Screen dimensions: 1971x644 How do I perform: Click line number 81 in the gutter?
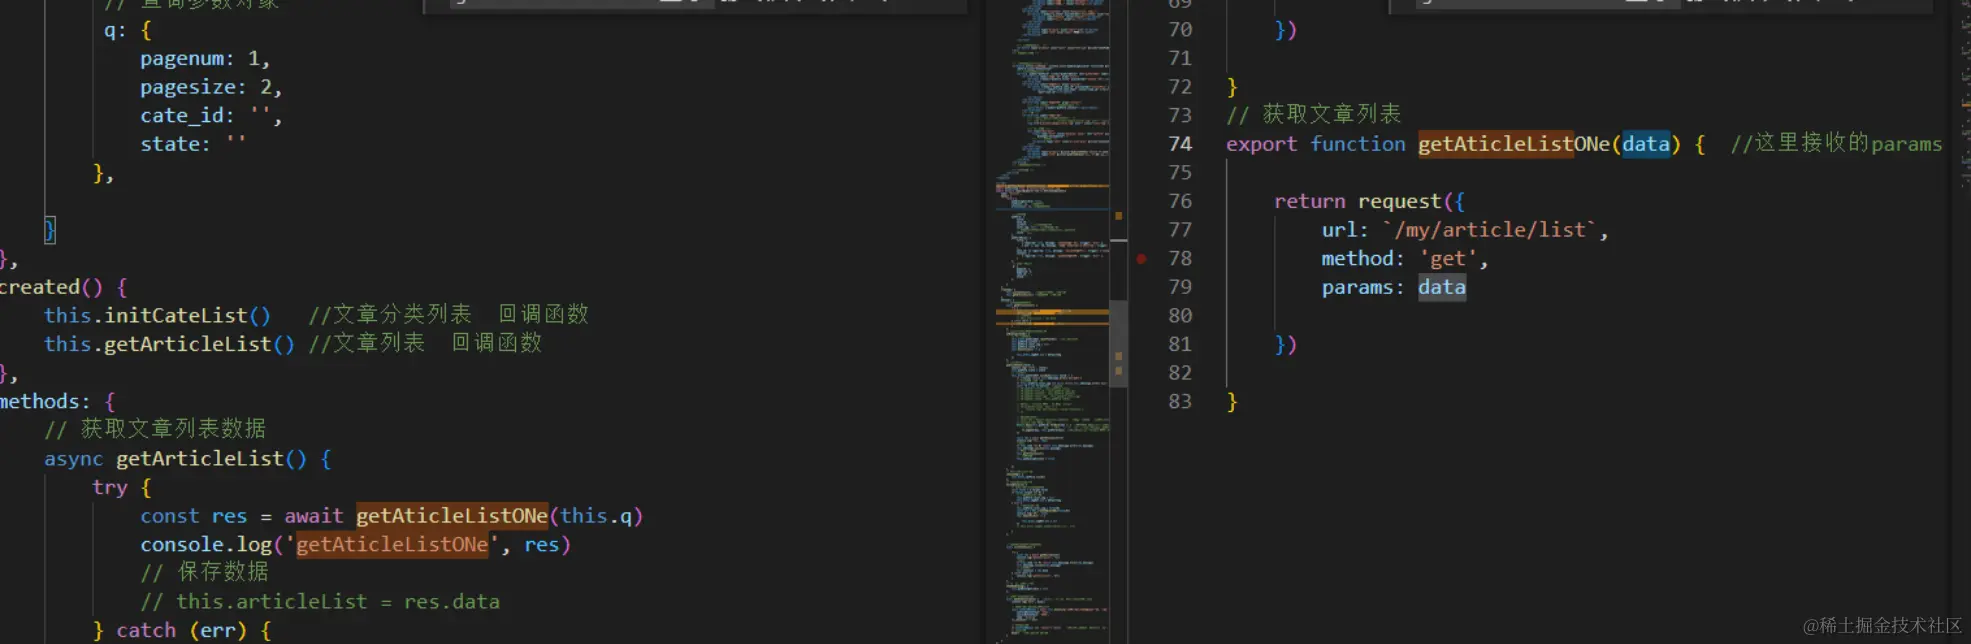[x=1180, y=344]
